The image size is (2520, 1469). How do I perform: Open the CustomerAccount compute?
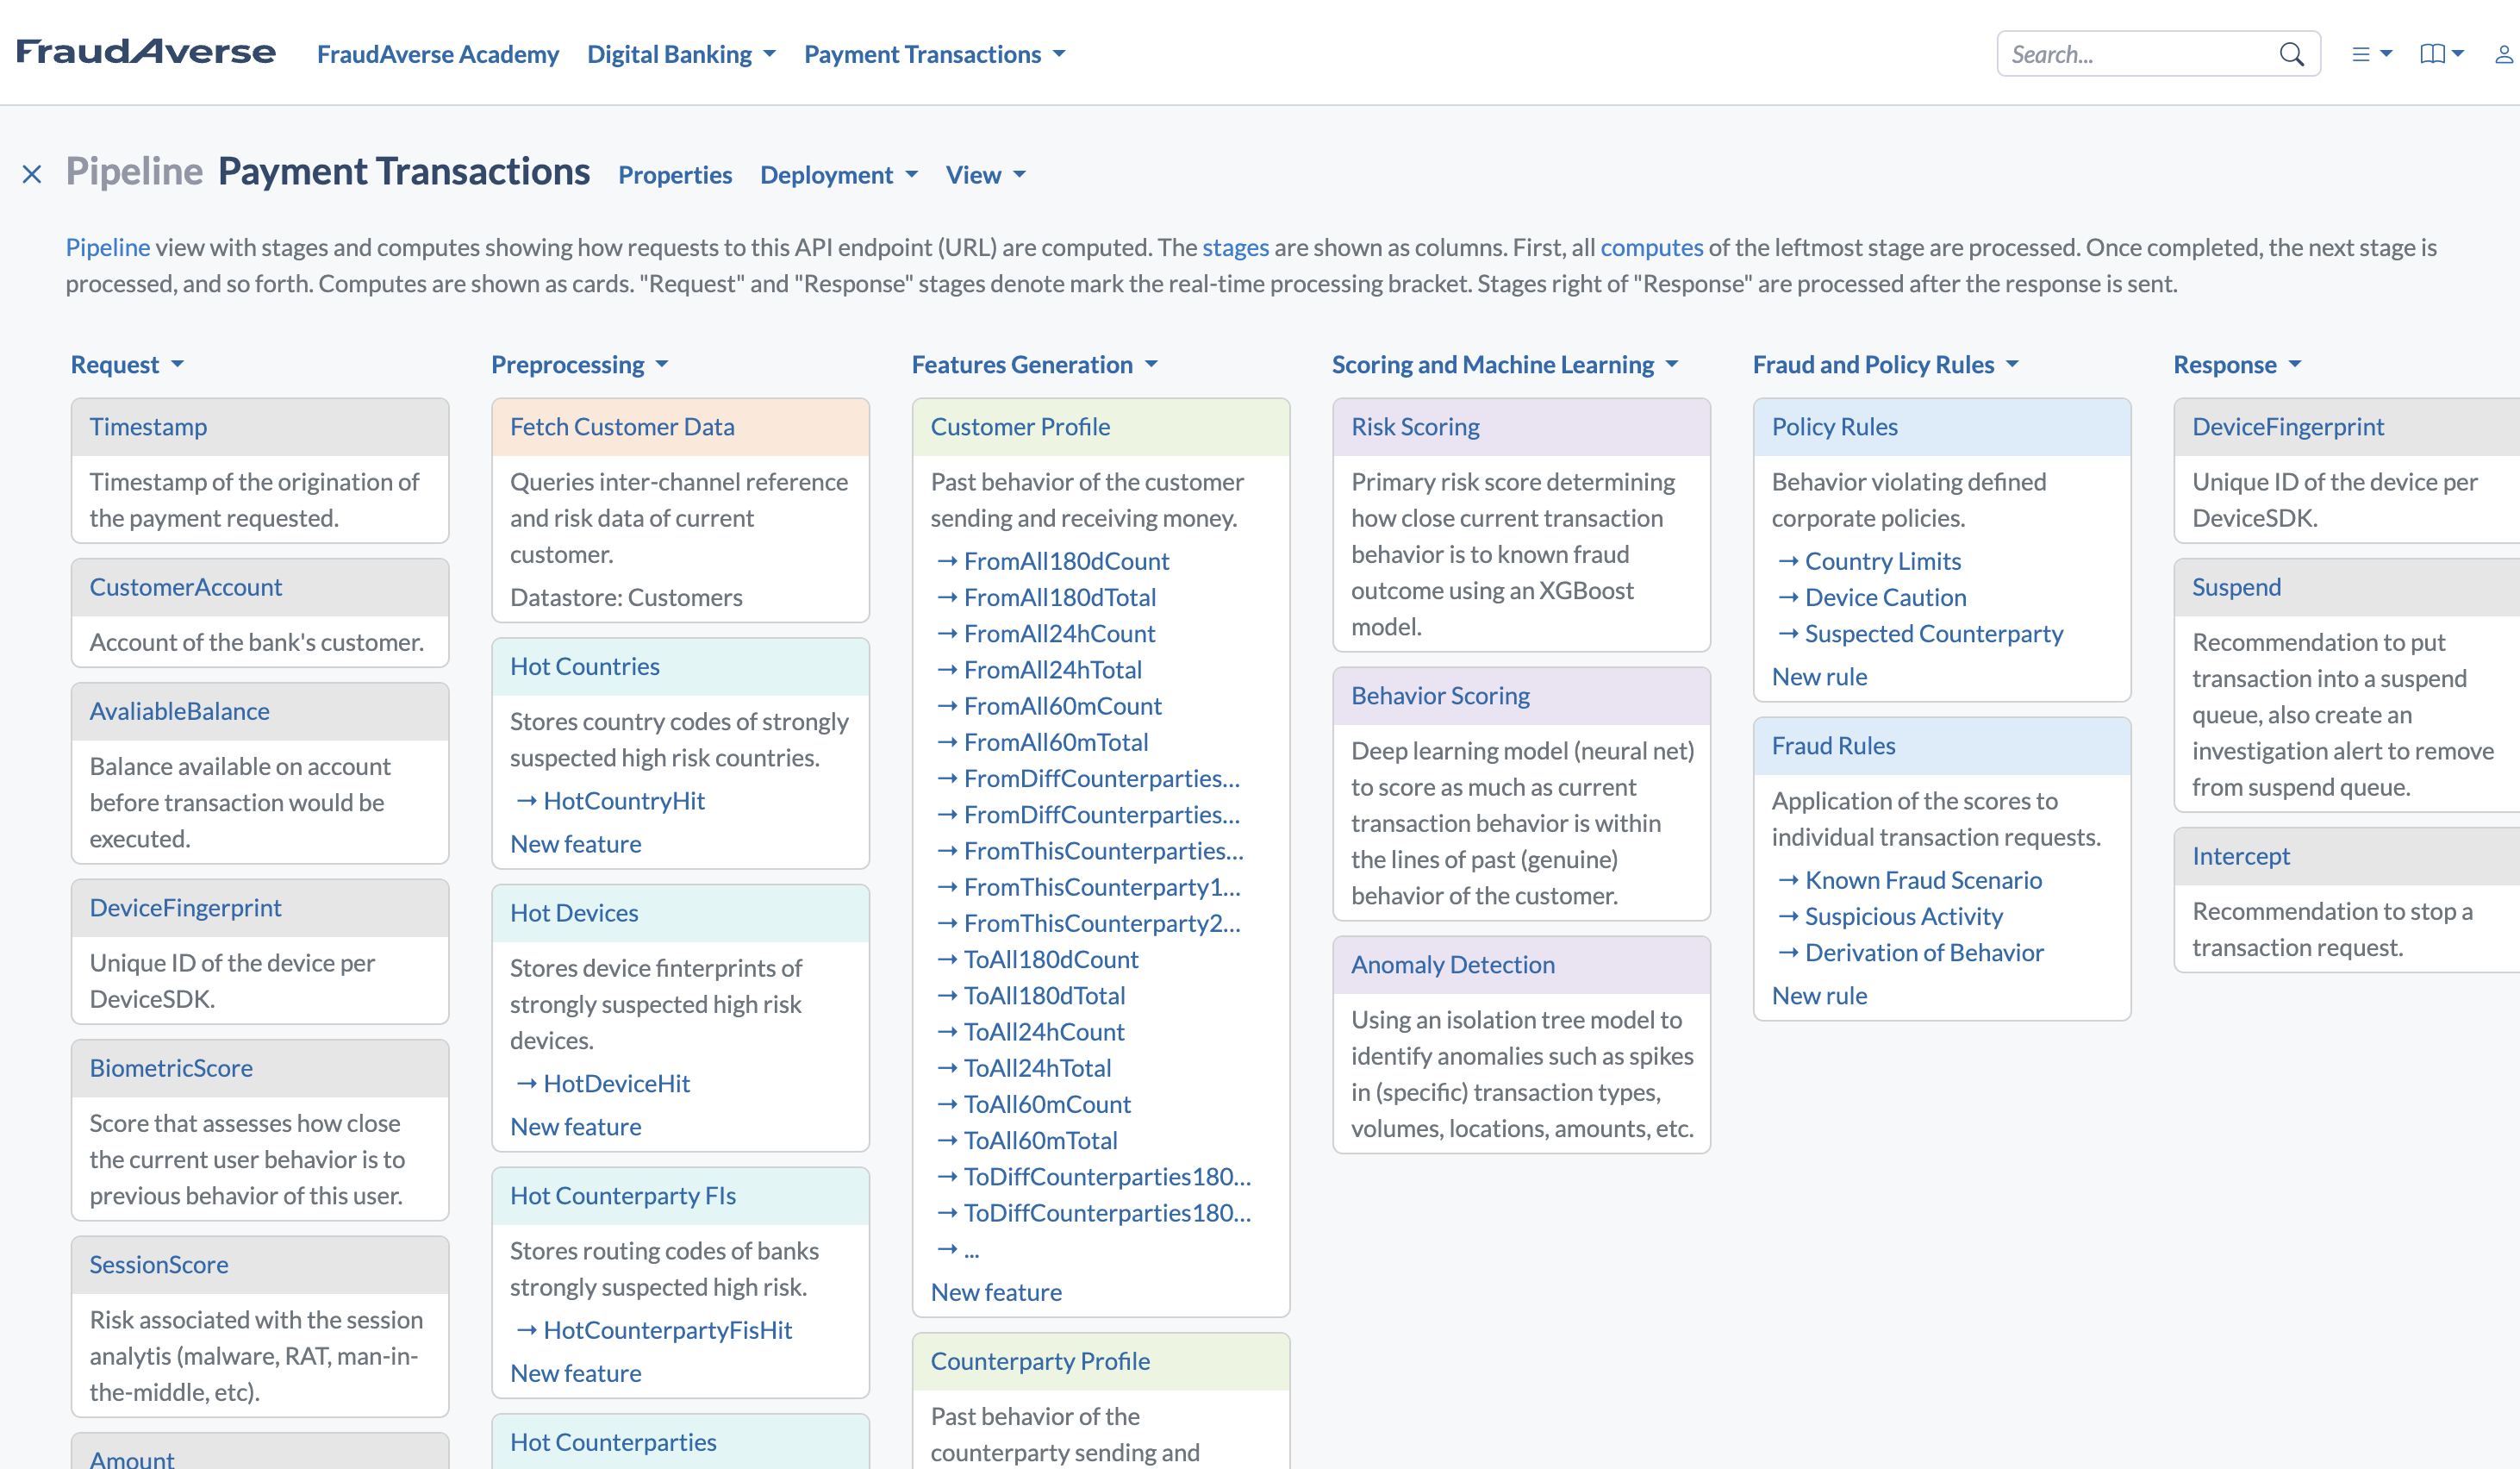[x=186, y=586]
